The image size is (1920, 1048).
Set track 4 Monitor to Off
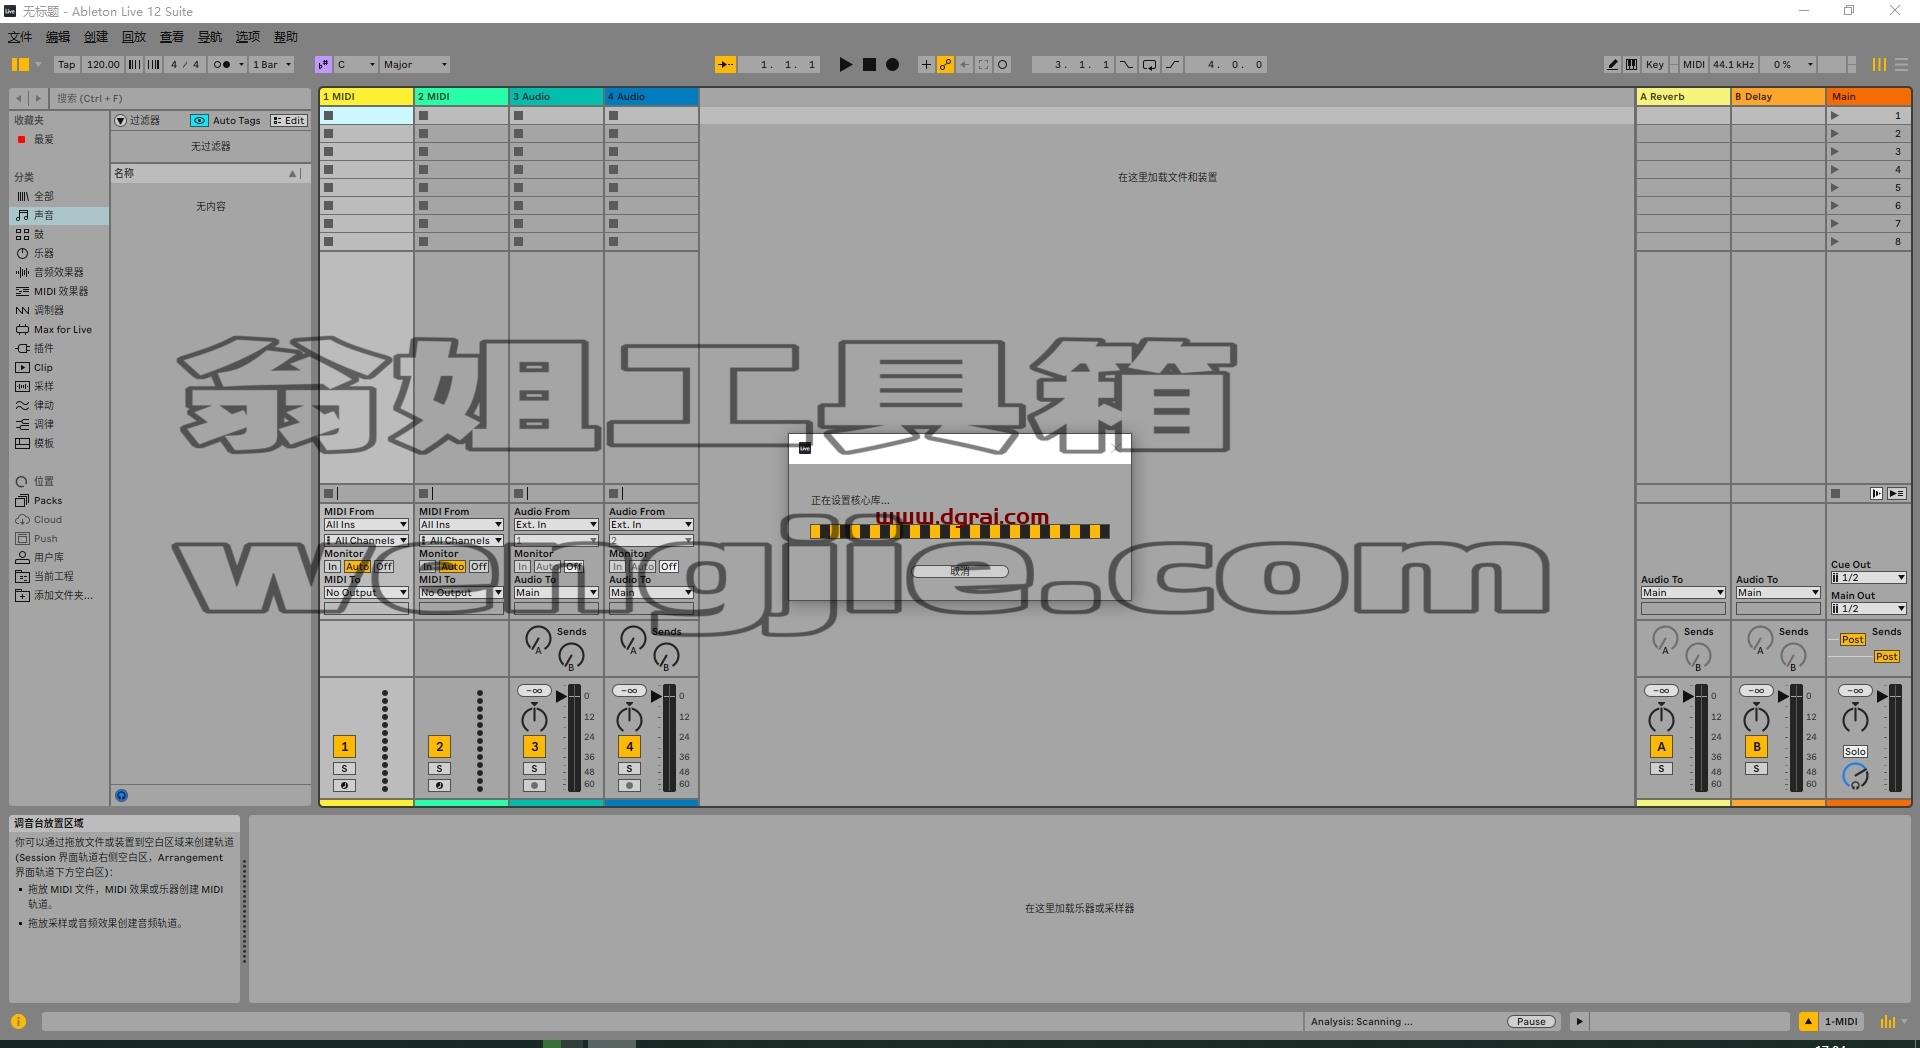click(x=669, y=566)
